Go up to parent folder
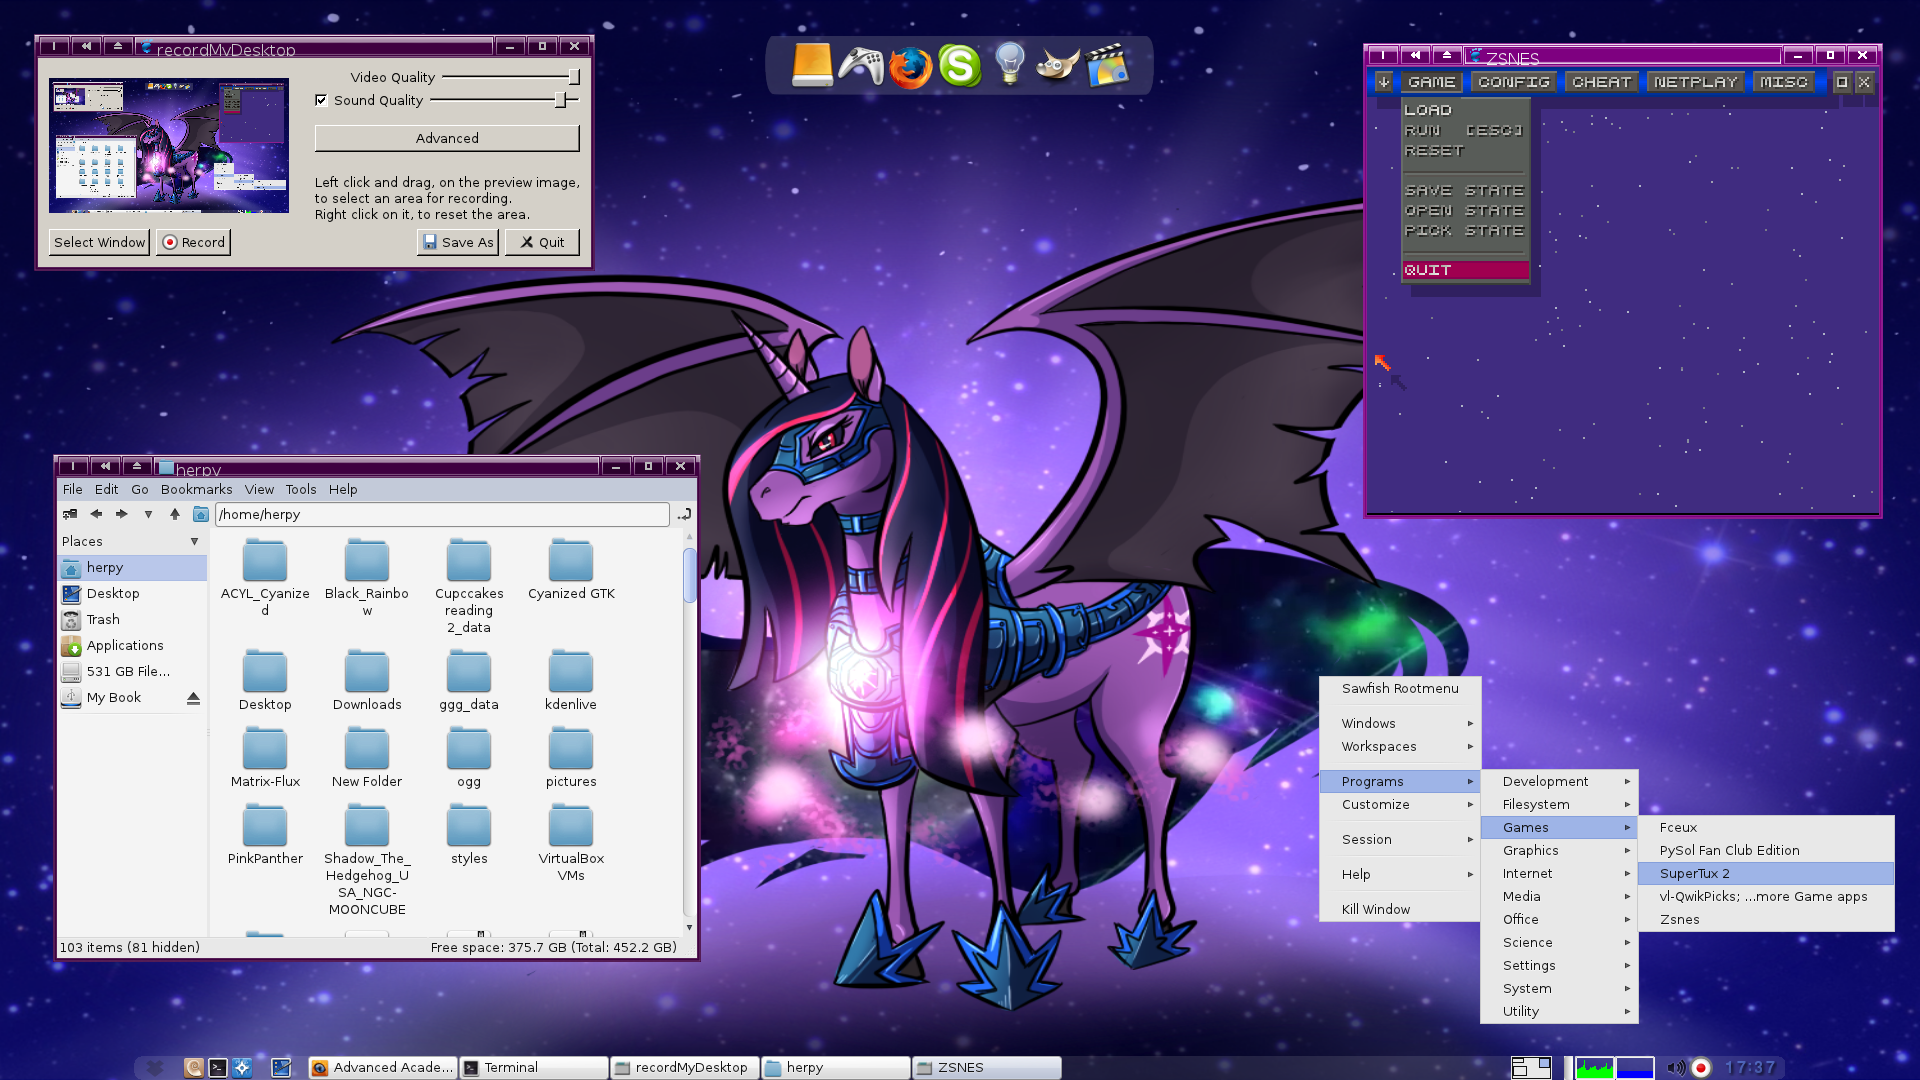The width and height of the screenshot is (1920, 1080). (175, 514)
